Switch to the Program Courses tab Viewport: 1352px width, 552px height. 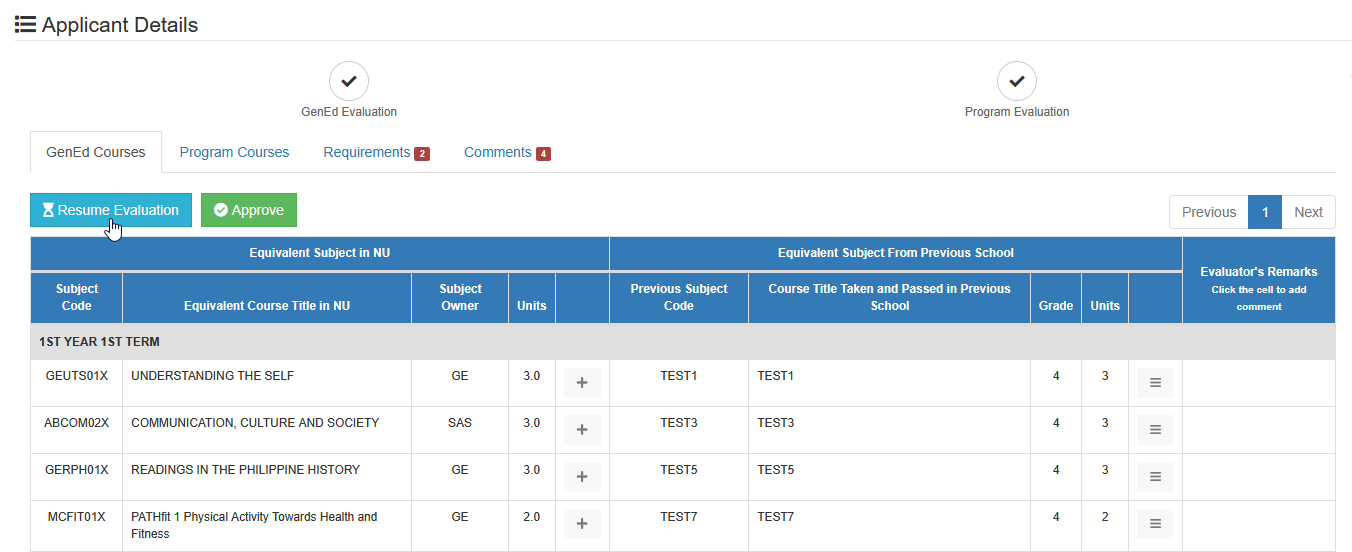(234, 152)
